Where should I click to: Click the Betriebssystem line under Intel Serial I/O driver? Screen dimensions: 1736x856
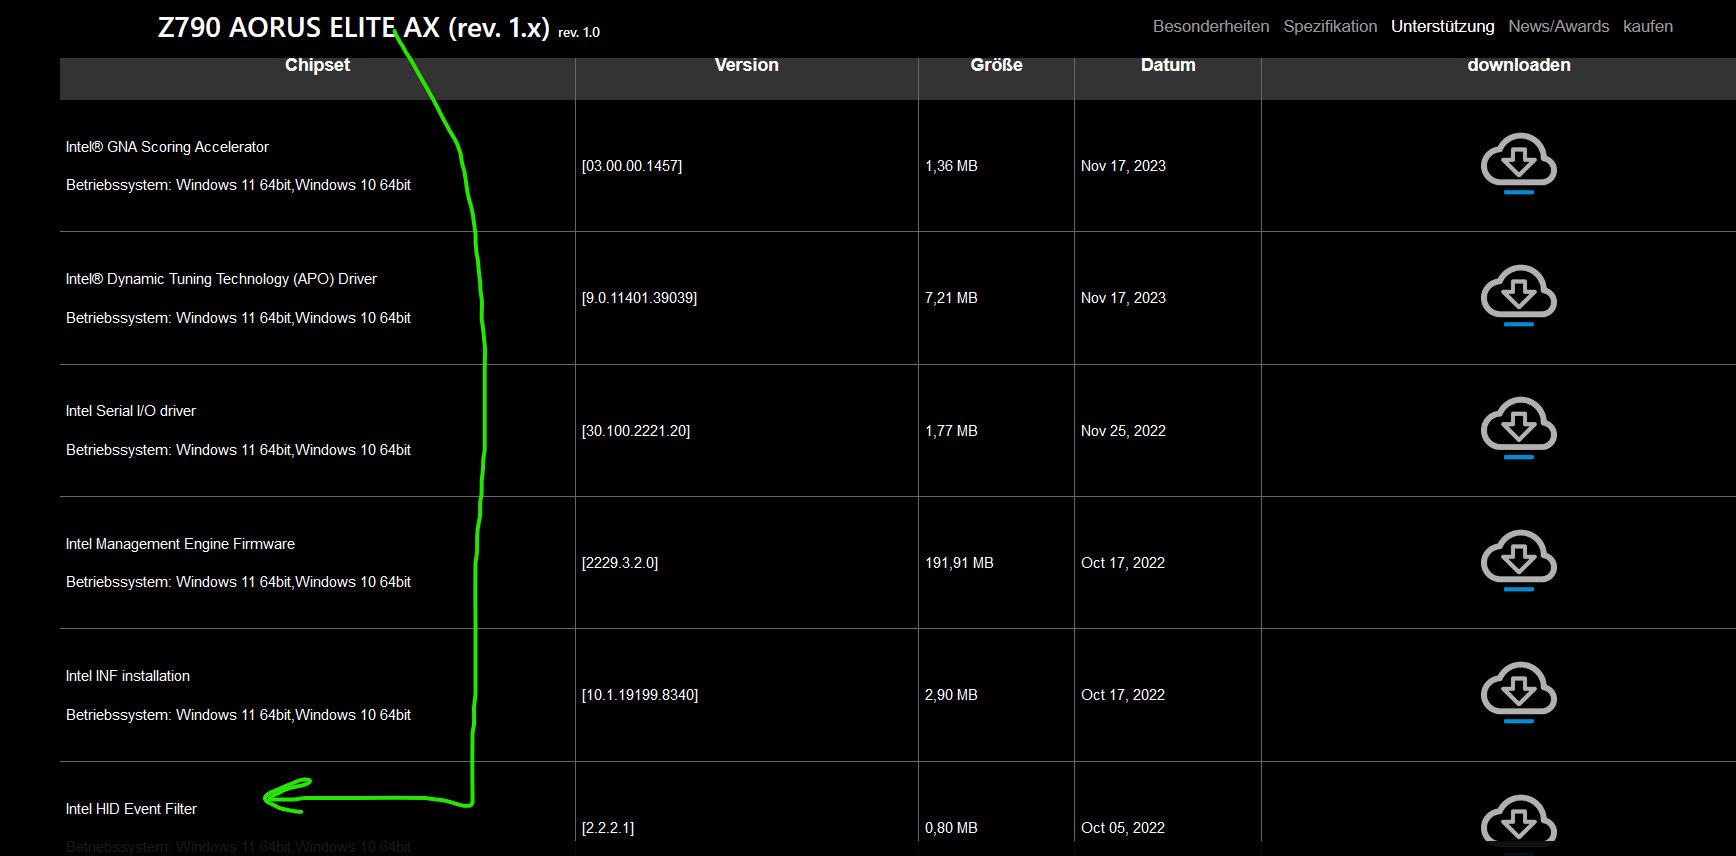238,450
